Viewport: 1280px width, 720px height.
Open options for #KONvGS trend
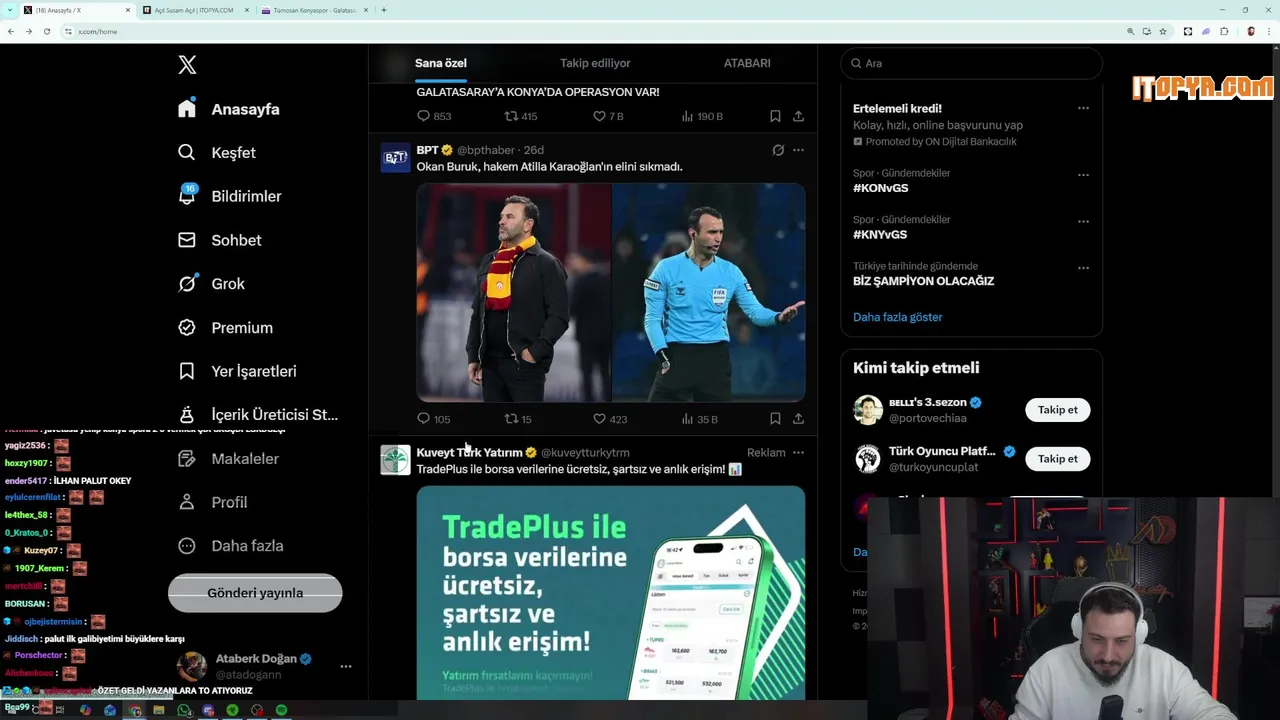(x=1083, y=175)
